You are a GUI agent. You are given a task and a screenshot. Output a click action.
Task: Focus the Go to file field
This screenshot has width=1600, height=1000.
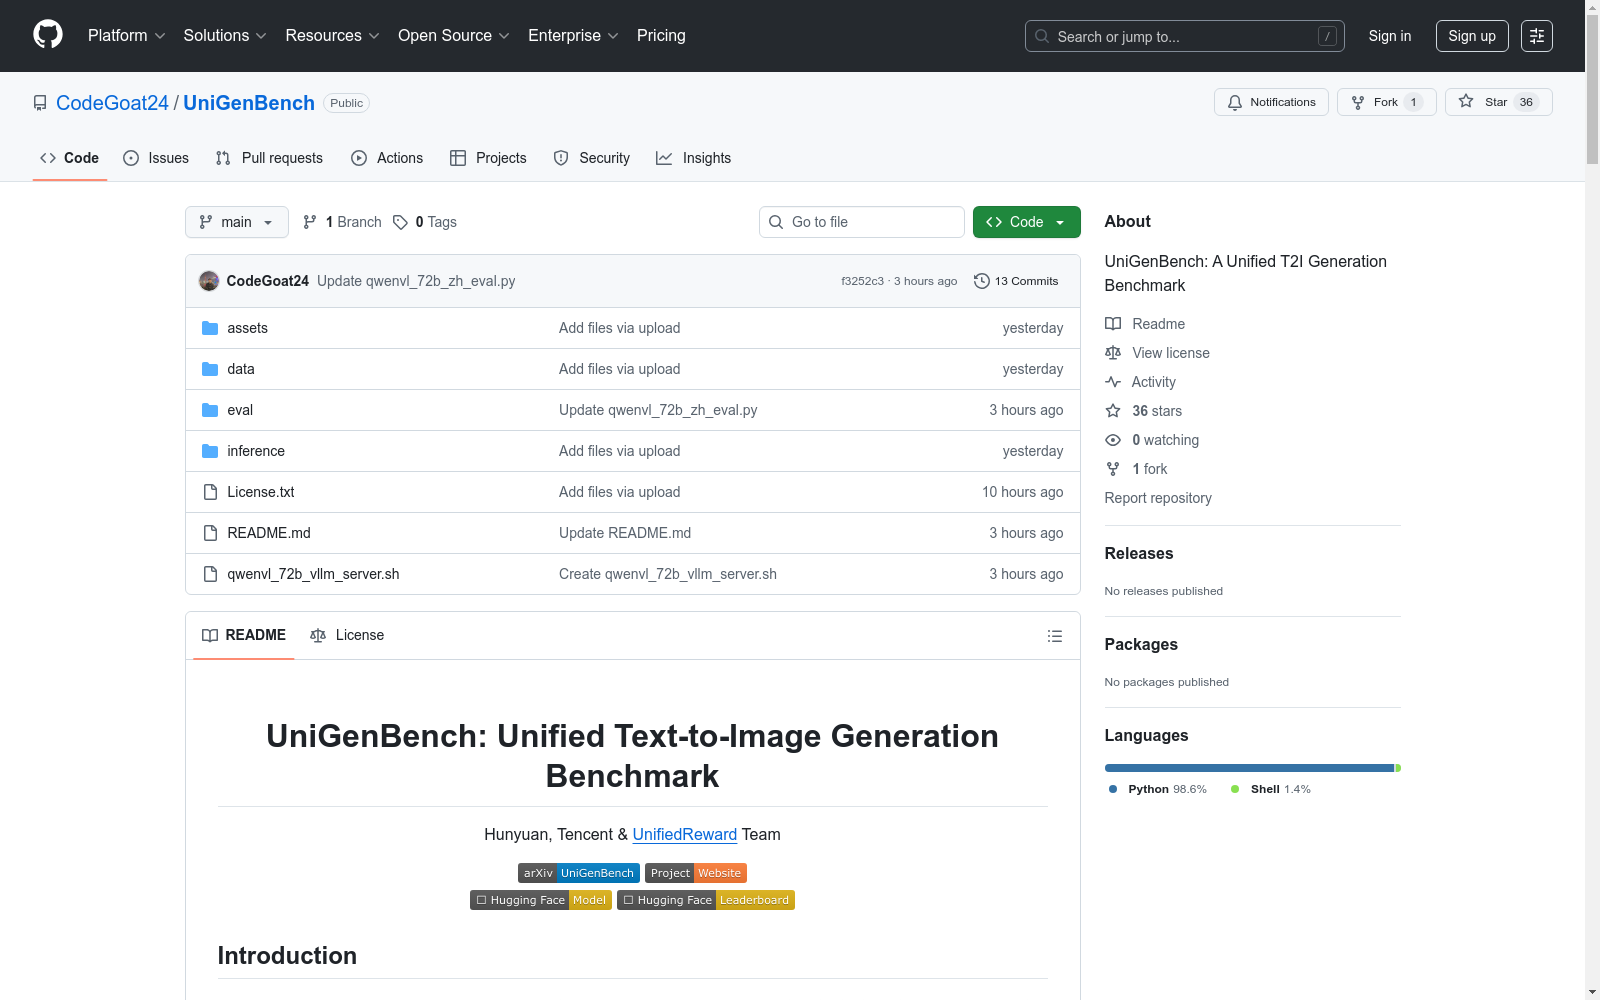pyautogui.click(x=862, y=222)
